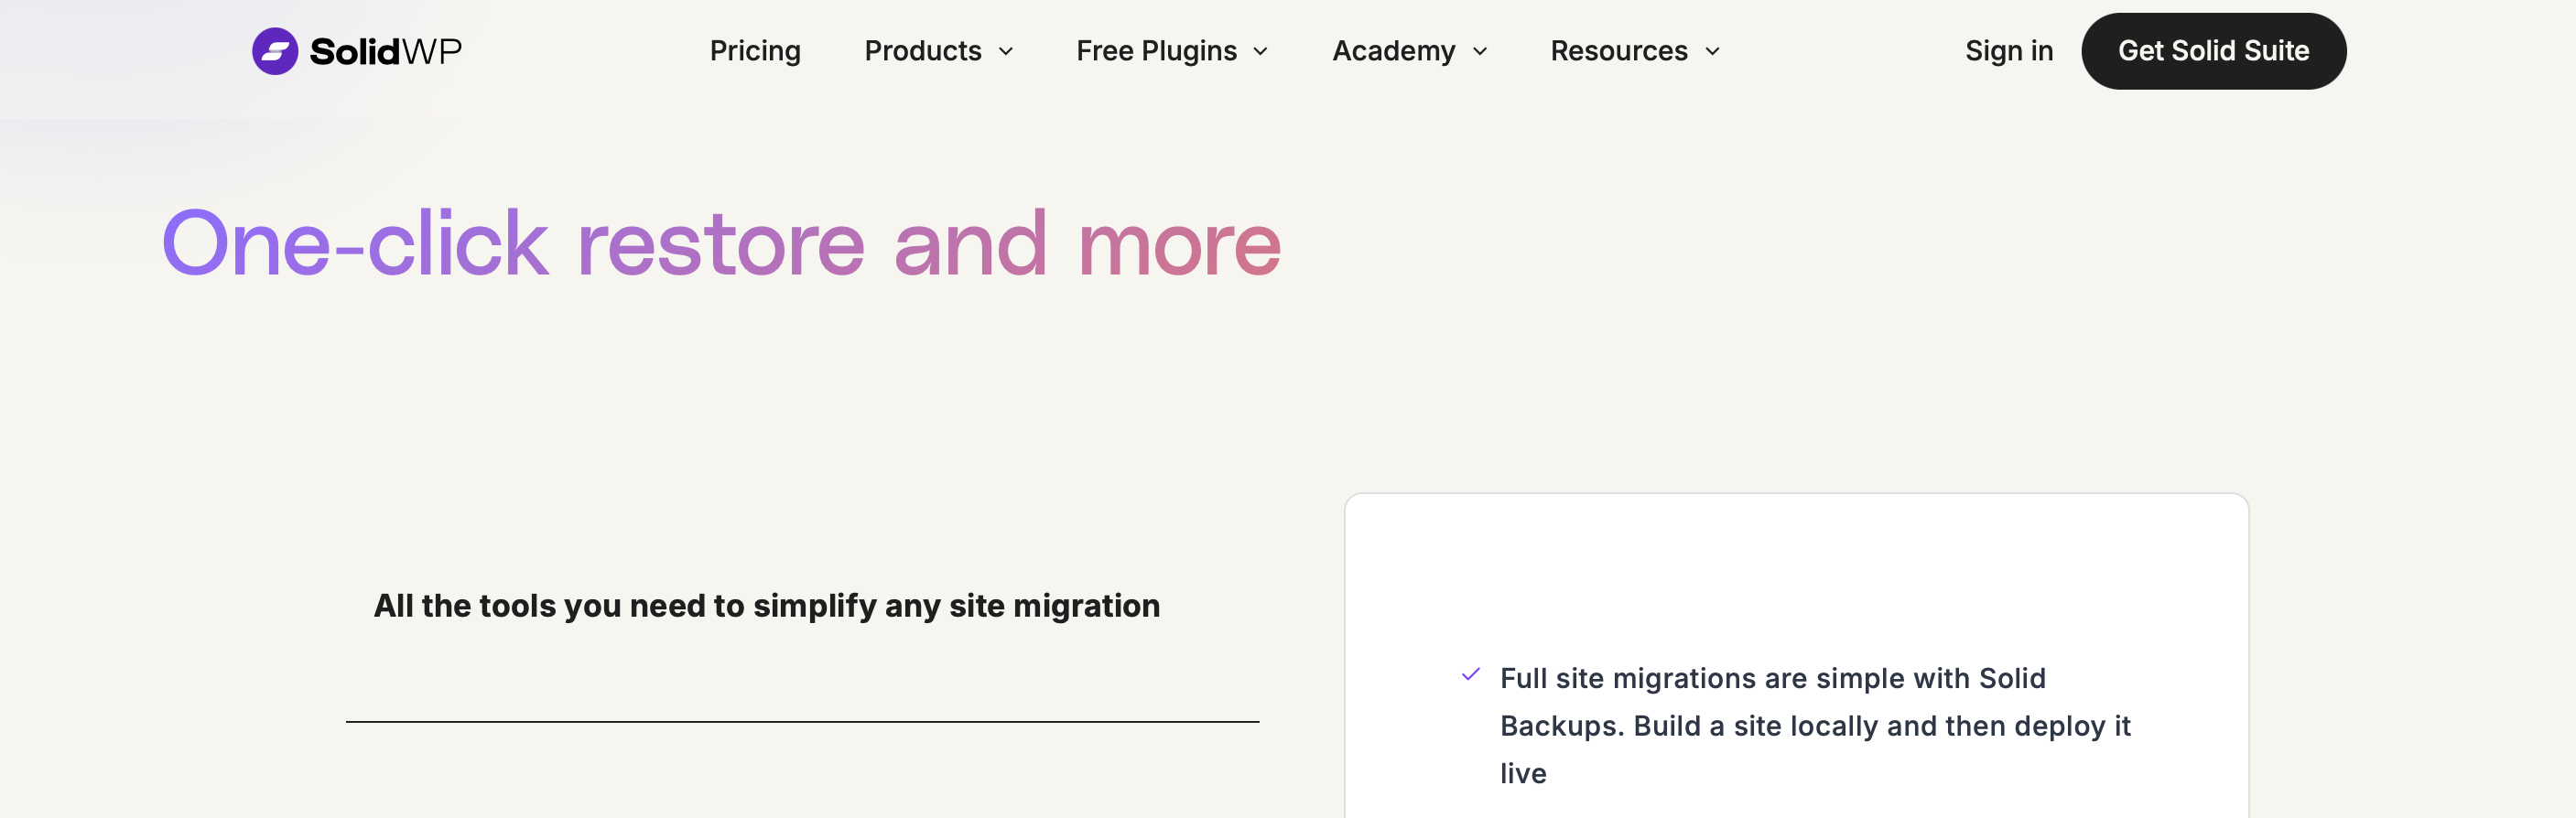2576x818 pixels.
Task: Open the Resources menu
Action: tap(1619, 51)
